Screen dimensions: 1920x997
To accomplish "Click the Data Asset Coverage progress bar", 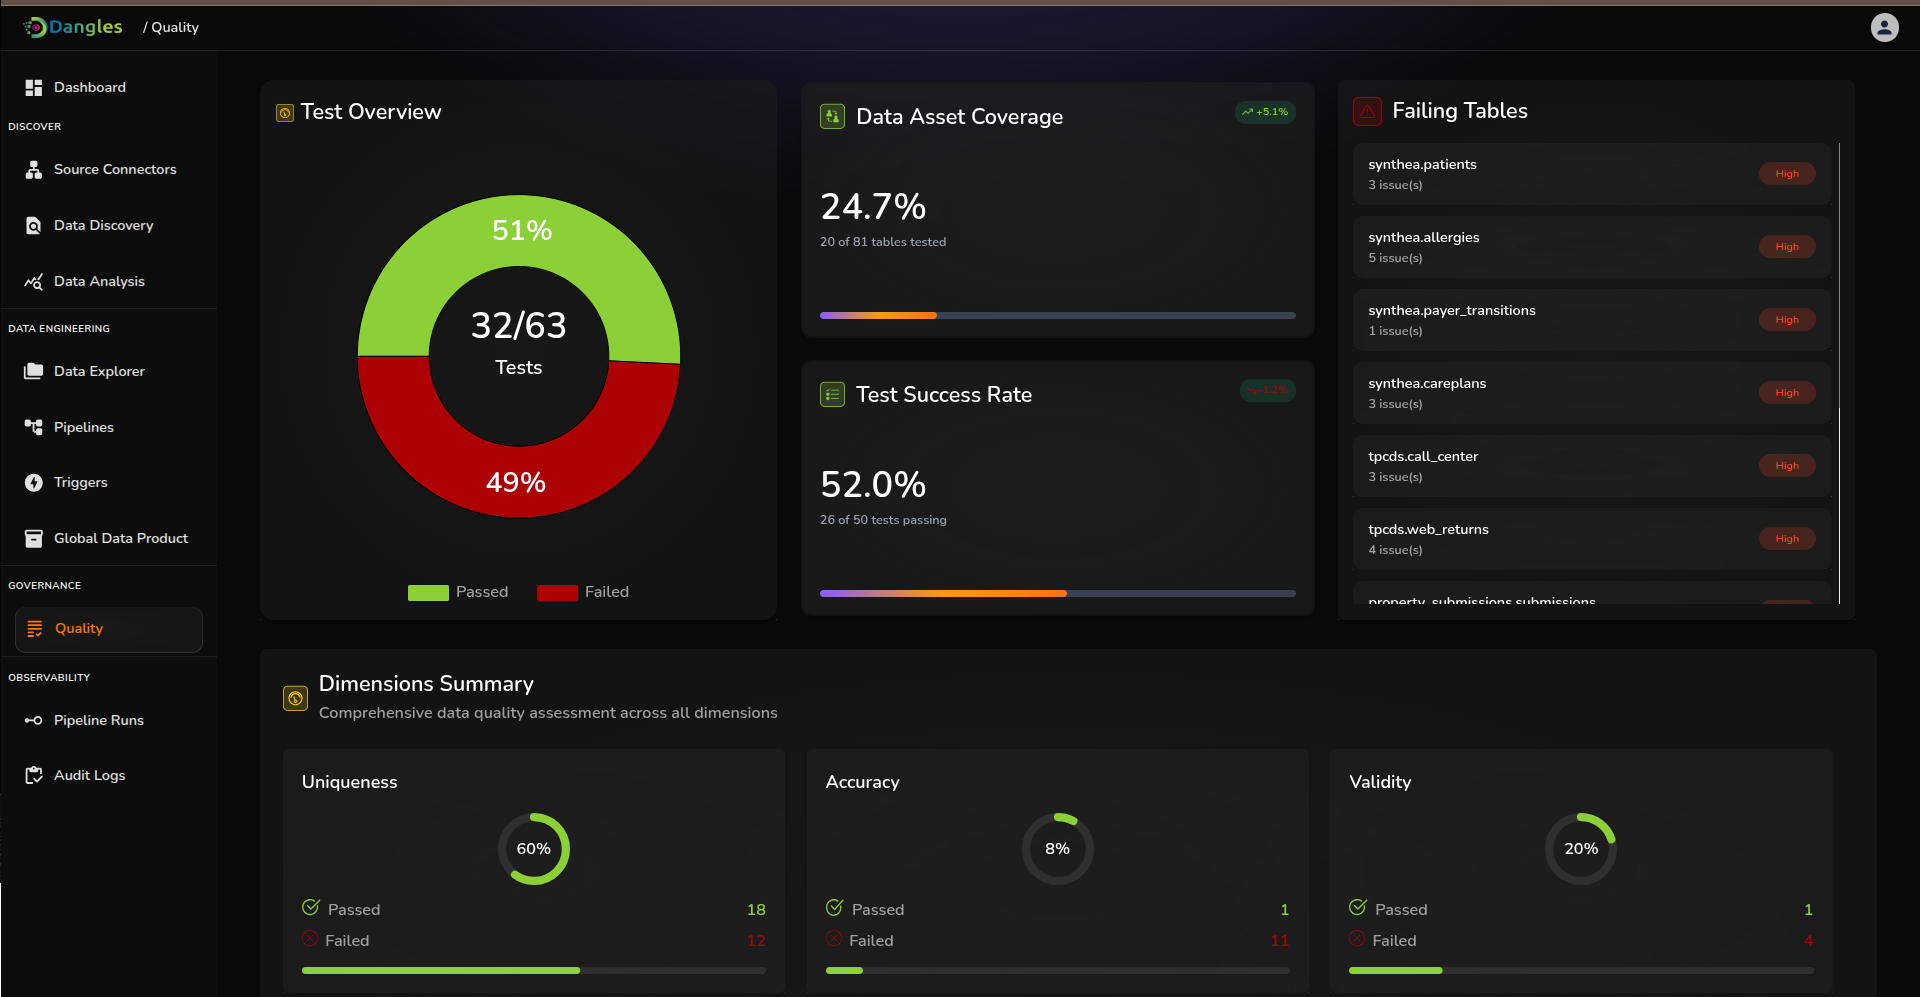I will (1057, 316).
